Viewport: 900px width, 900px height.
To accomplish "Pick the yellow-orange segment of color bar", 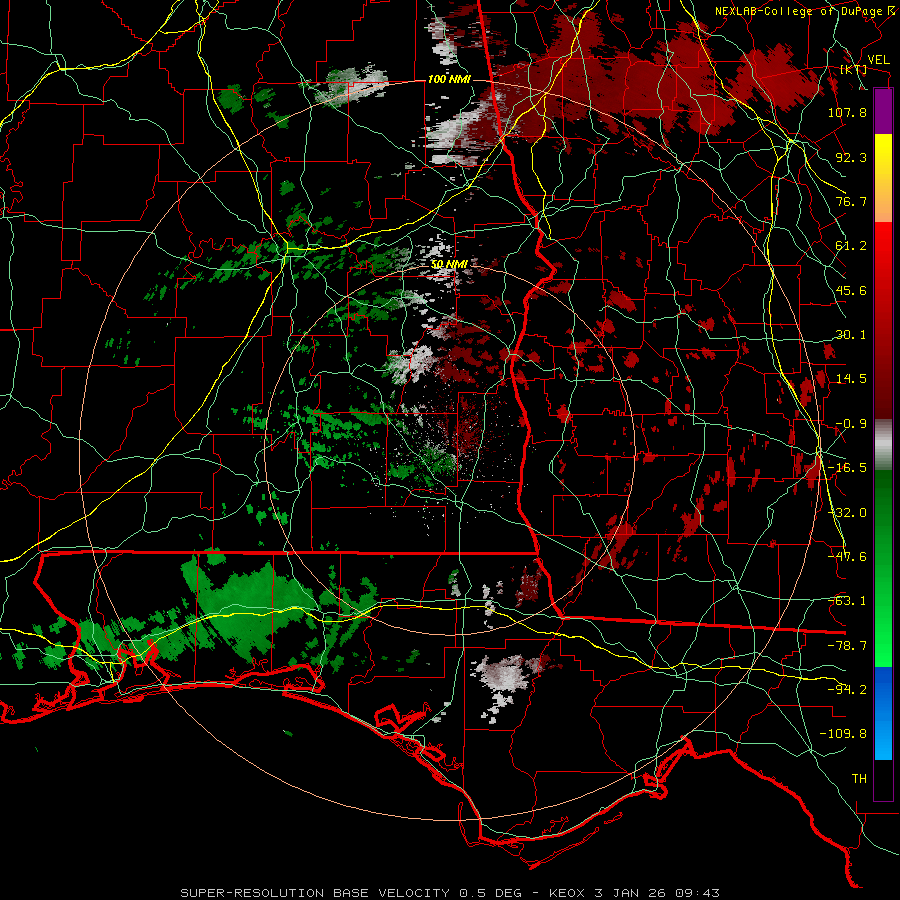I will pyautogui.click(x=883, y=178).
